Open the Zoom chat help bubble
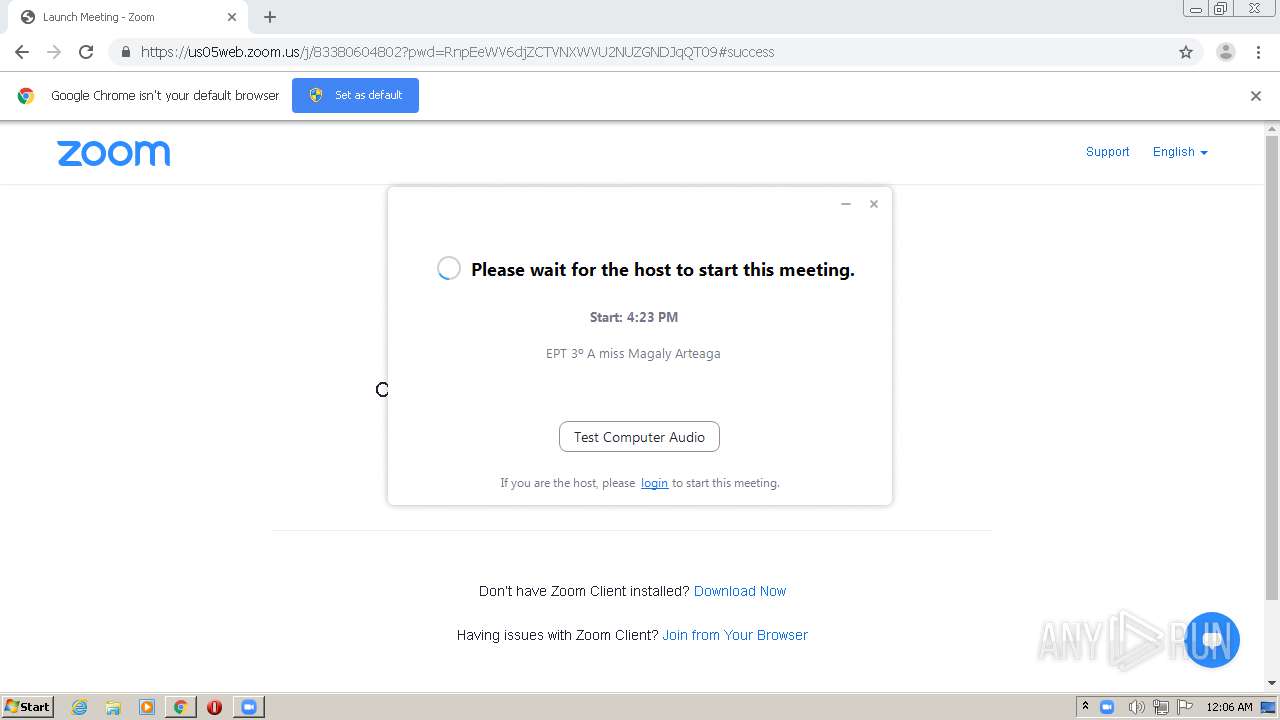The height and width of the screenshot is (720, 1280). coord(1212,640)
